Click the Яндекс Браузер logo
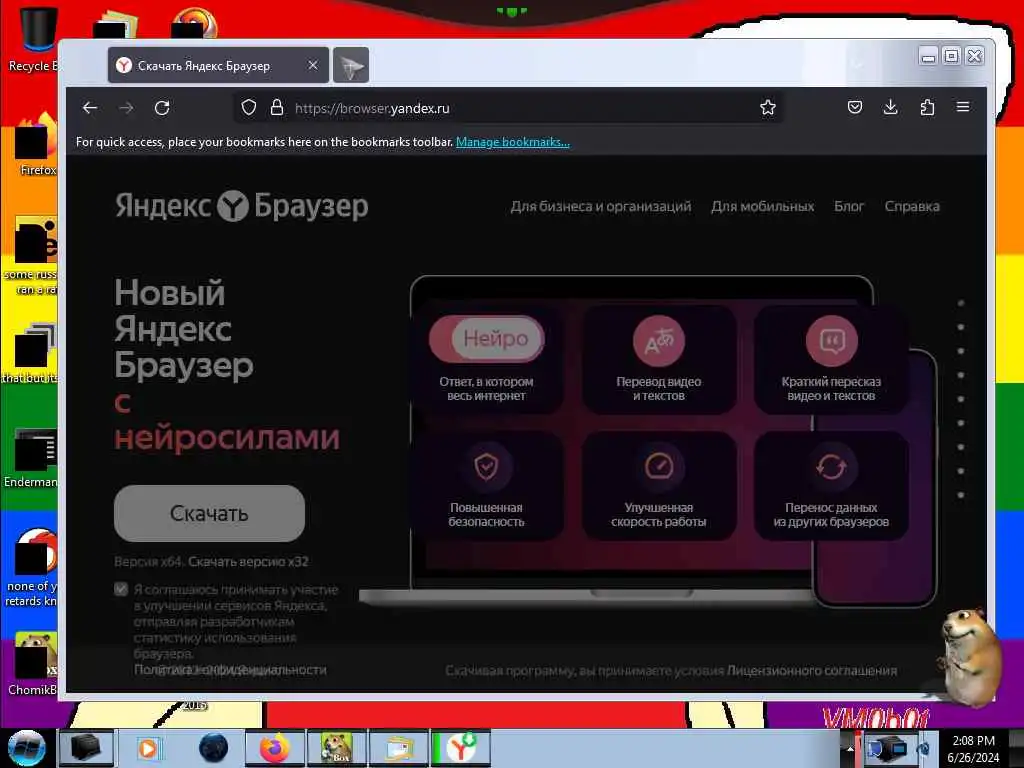Image resolution: width=1024 pixels, height=768 pixels. (x=242, y=206)
